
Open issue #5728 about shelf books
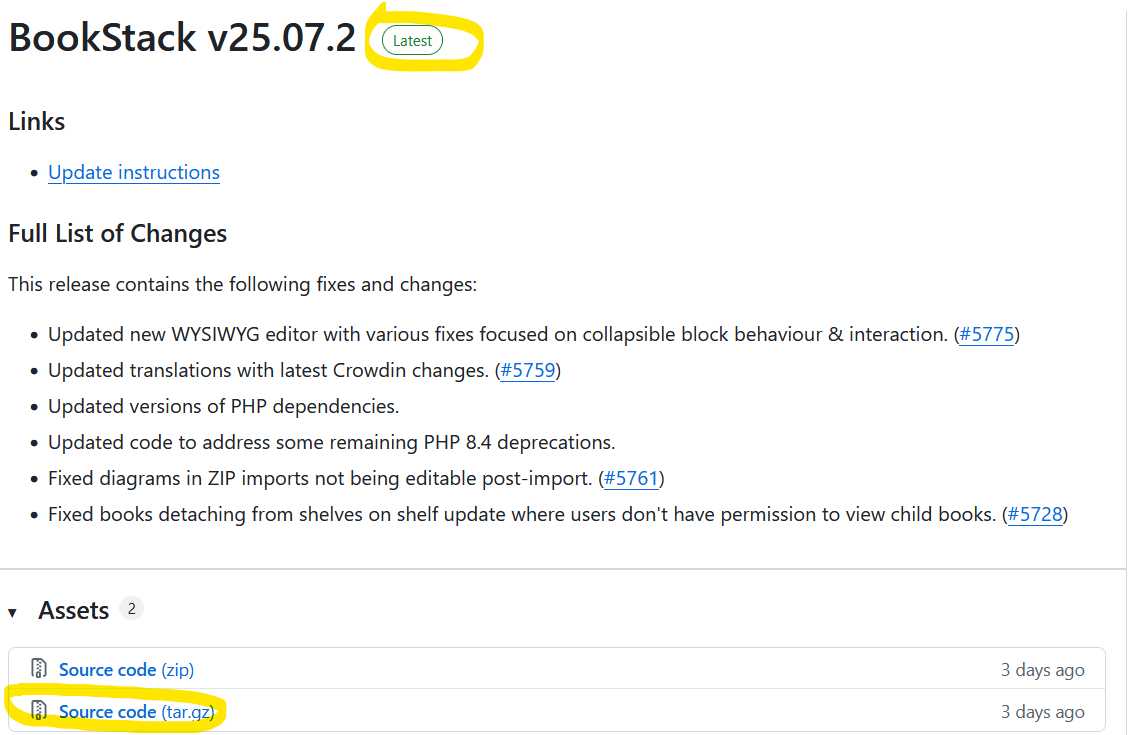pyautogui.click(x=1034, y=514)
